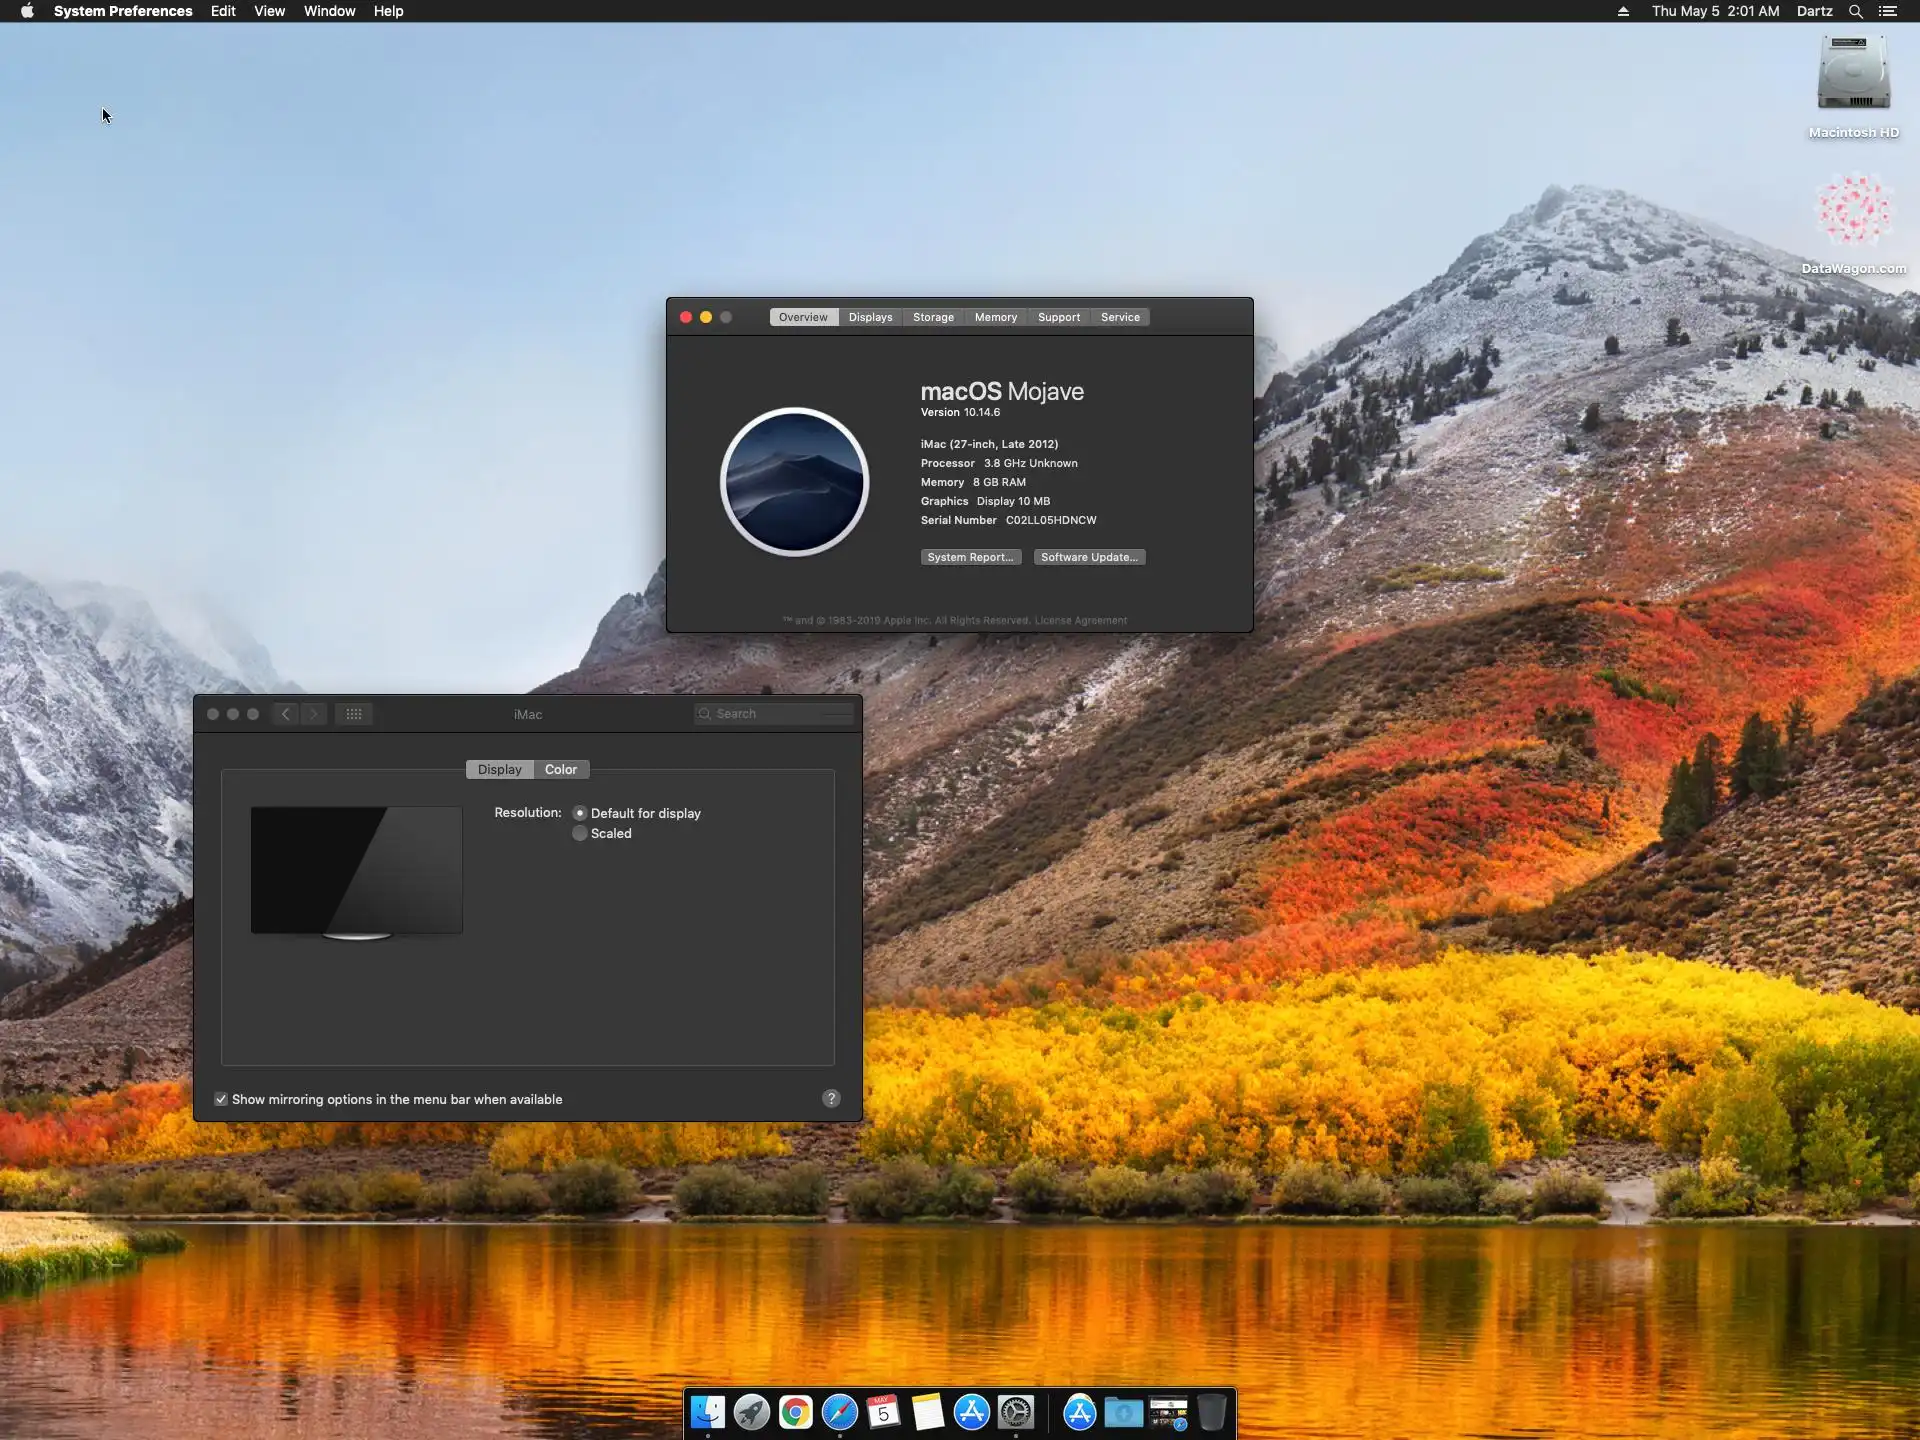Open Launchpad rocket icon in Dock
Screen dimensions: 1920x1440
(x=752, y=1411)
